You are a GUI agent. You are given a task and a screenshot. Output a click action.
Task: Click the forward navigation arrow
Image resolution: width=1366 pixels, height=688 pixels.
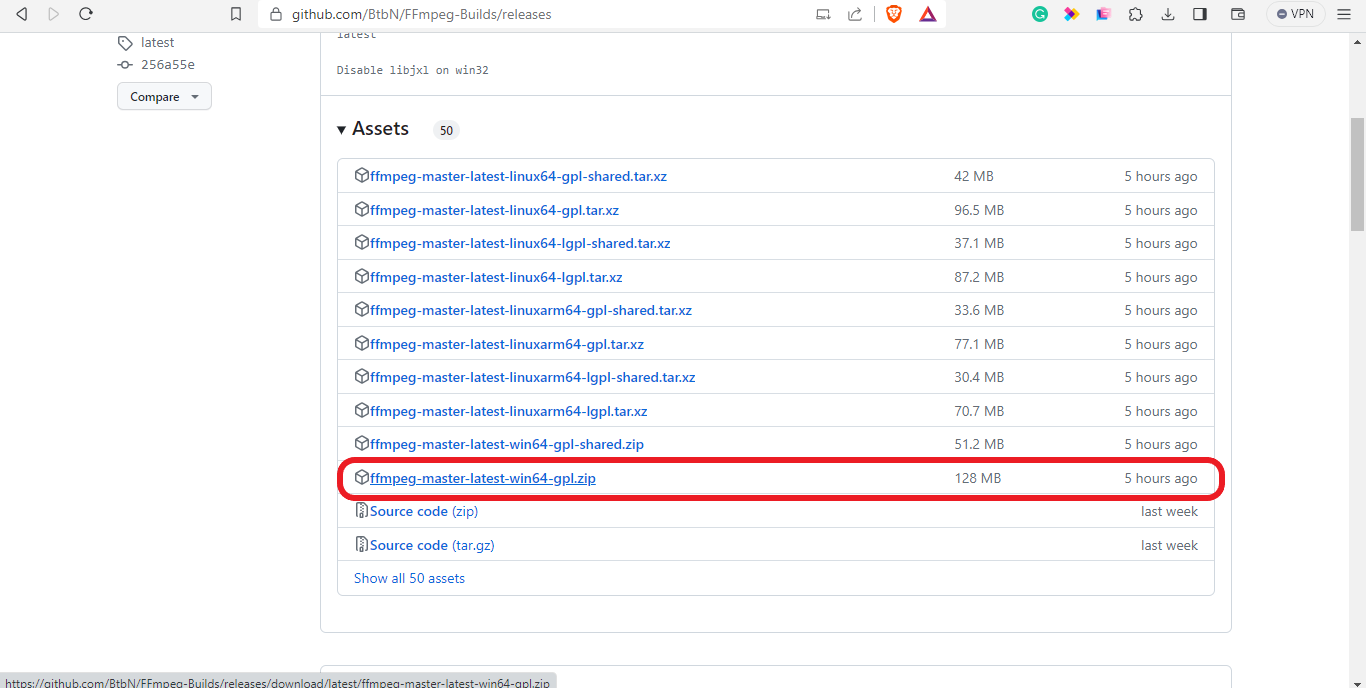tap(54, 14)
